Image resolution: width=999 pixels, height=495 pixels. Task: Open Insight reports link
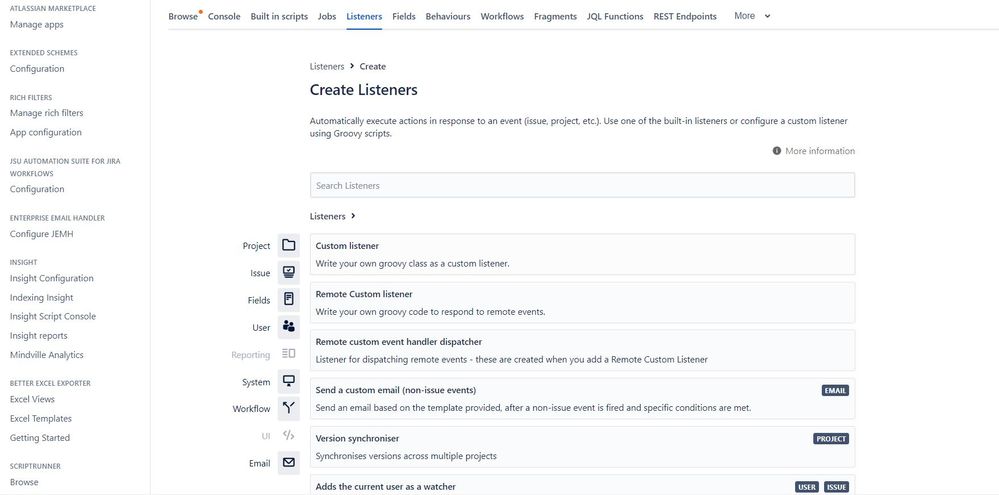pos(38,336)
